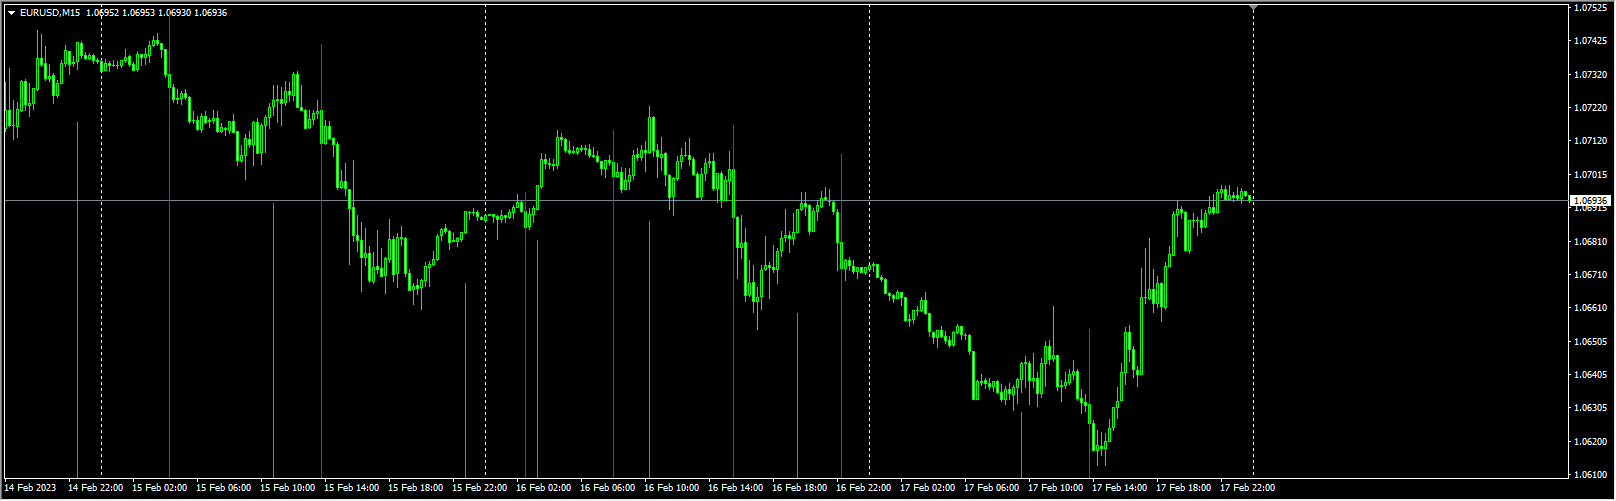Click price axis label 1.07120
The height and width of the screenshot is (501, 1616).
click(x=1590, y=141)
